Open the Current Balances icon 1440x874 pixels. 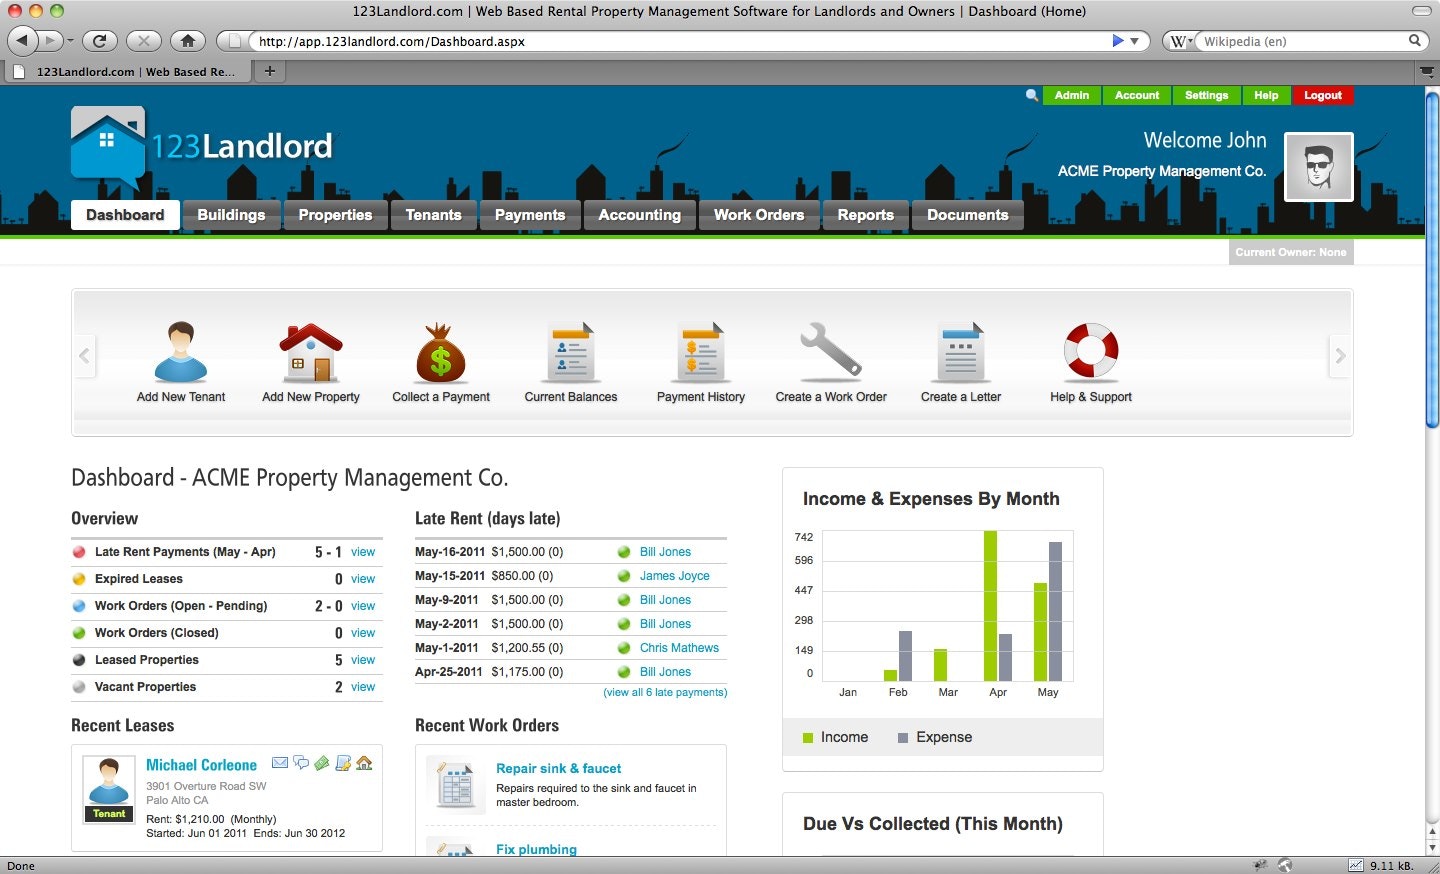tap(571, 353)
